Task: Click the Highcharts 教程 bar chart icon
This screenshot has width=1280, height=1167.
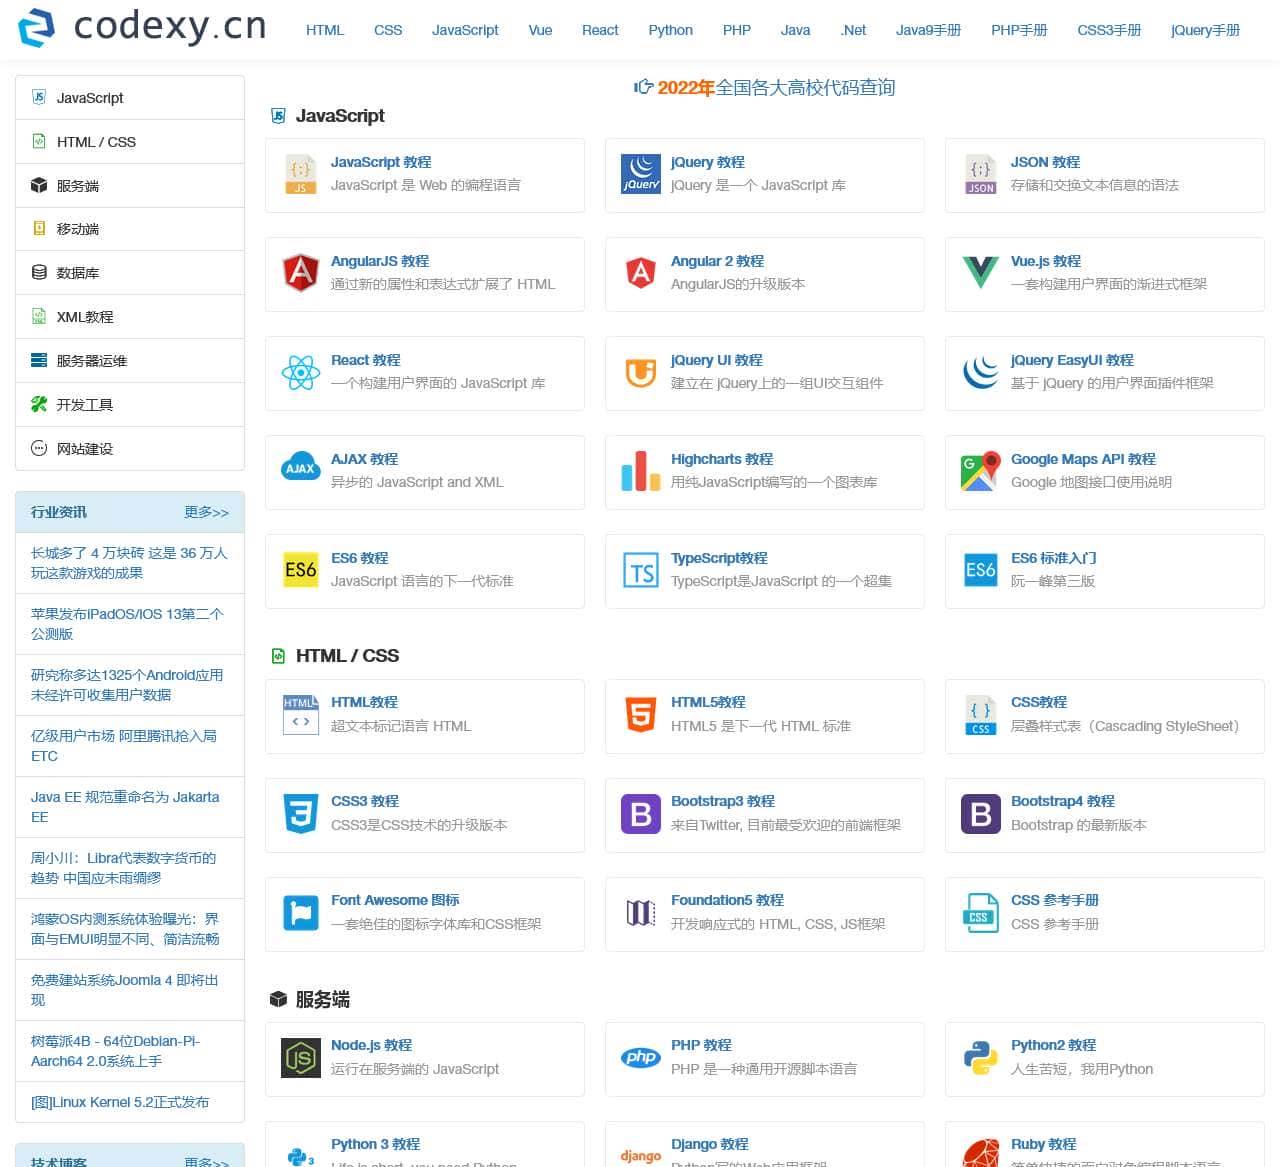Action: (x=641, y=471)
